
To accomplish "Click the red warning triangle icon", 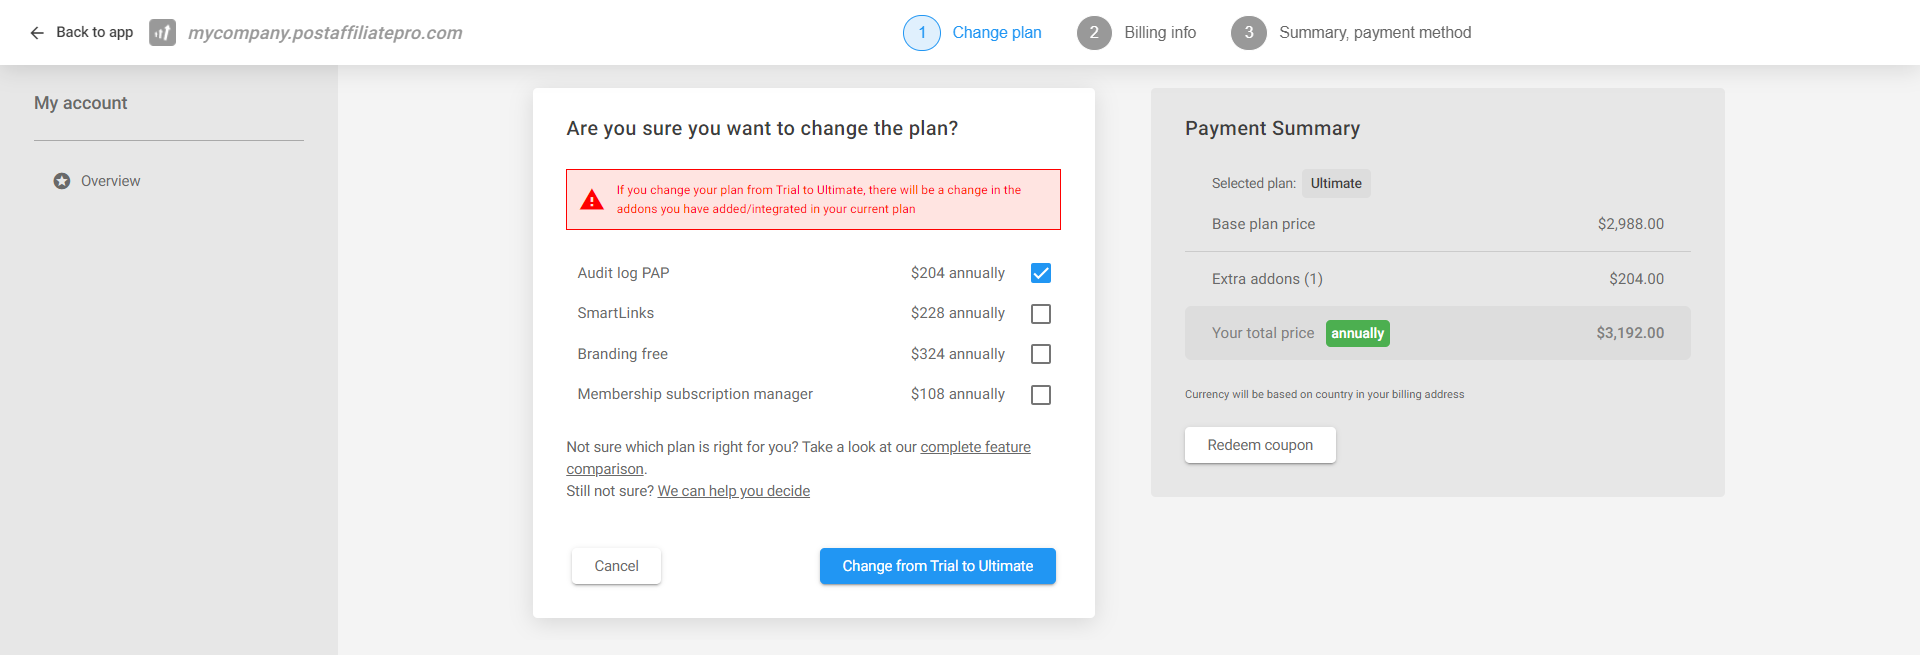I will (x=592, y=200).
